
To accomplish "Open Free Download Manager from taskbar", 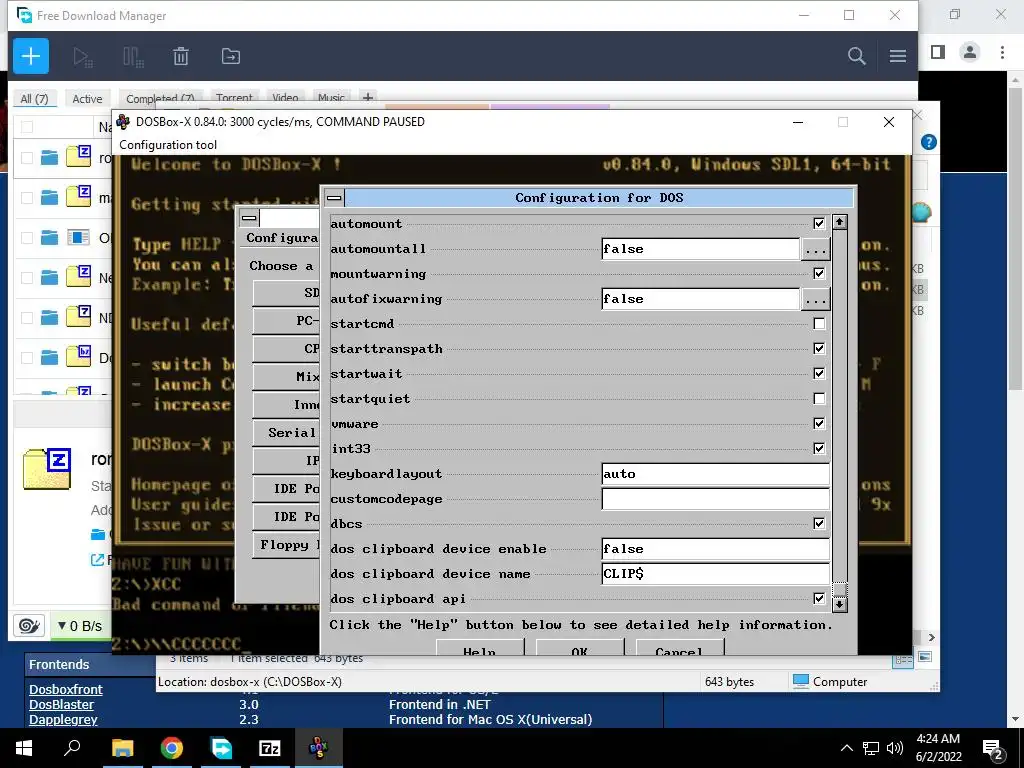I will click(x=221, y=748).
